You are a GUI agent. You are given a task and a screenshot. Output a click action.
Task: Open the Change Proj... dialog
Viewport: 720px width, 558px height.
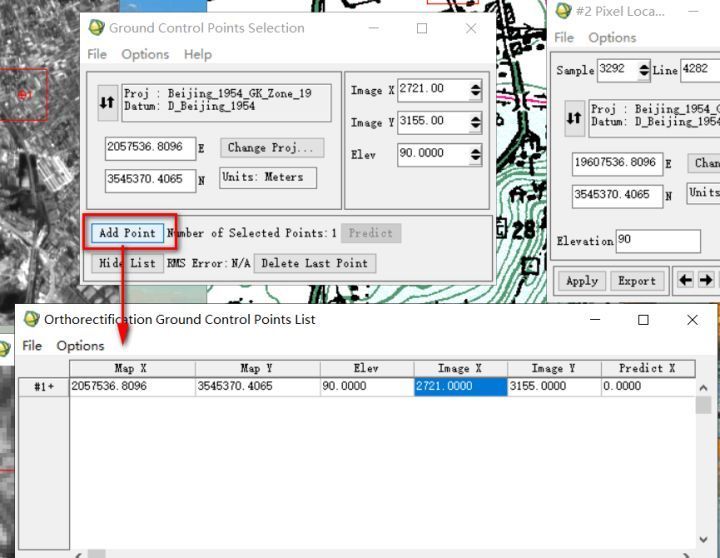(272, 148)
